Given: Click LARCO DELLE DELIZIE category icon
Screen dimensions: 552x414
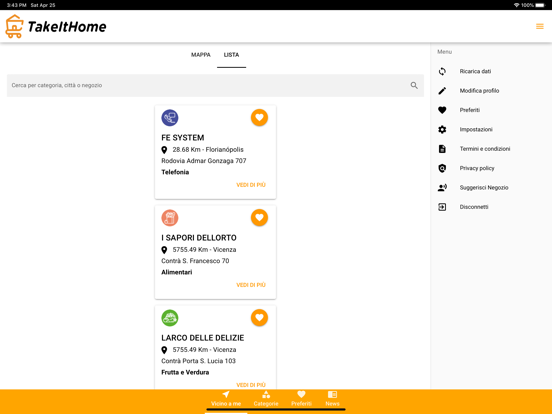Looking at the screenshot, I should coord(170,318).
